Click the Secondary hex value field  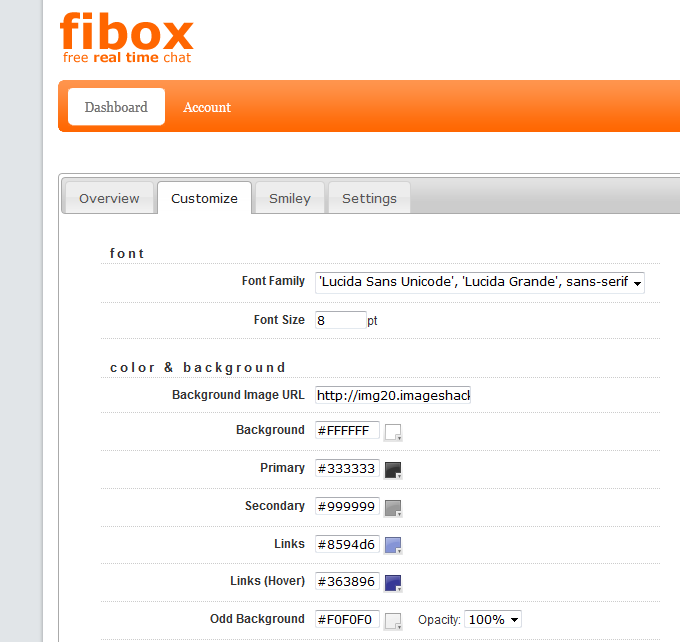click(347, 506)
